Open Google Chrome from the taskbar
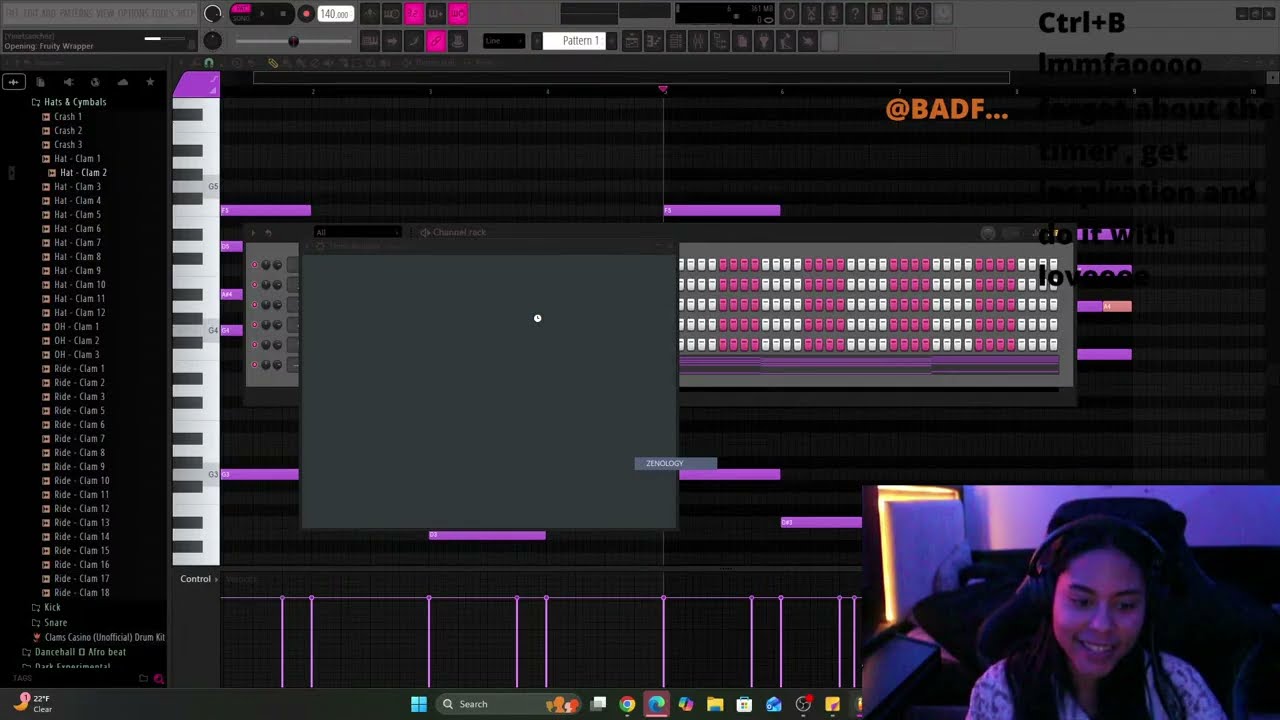The width and height of the screenshot is (1280, 720). pos(627,704)
